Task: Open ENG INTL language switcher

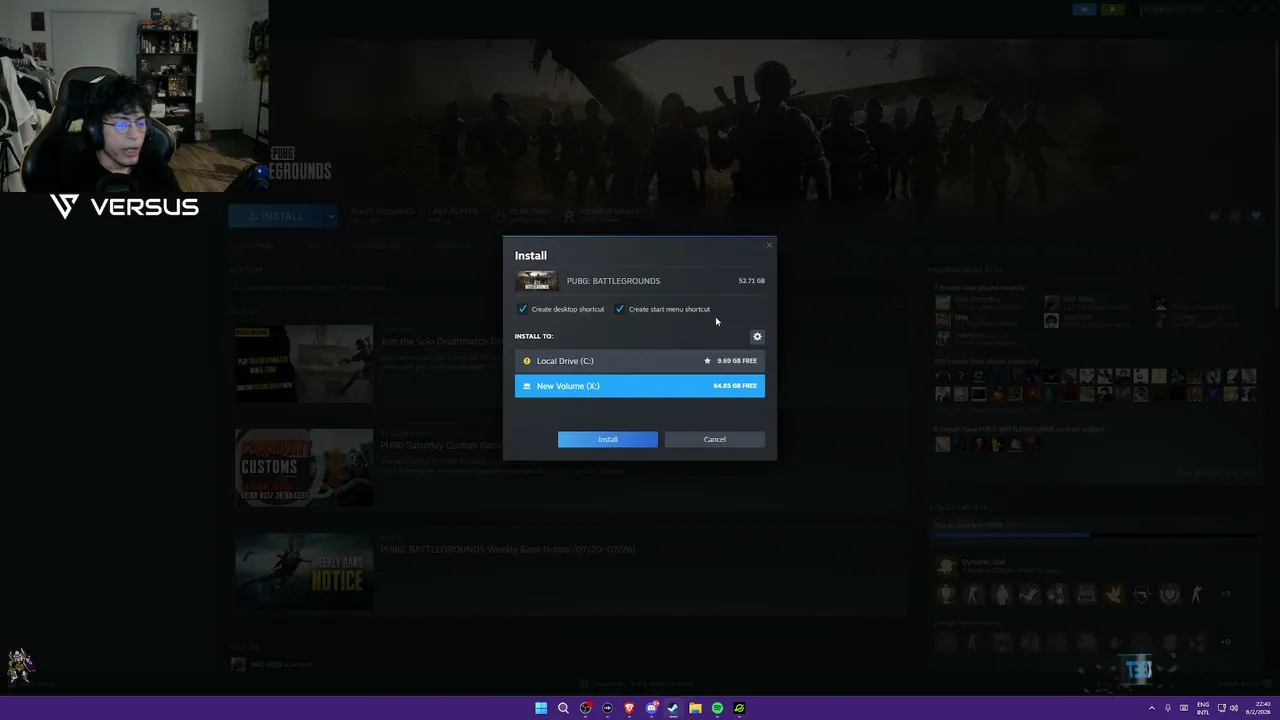Action: click(x=1203, y=708)
